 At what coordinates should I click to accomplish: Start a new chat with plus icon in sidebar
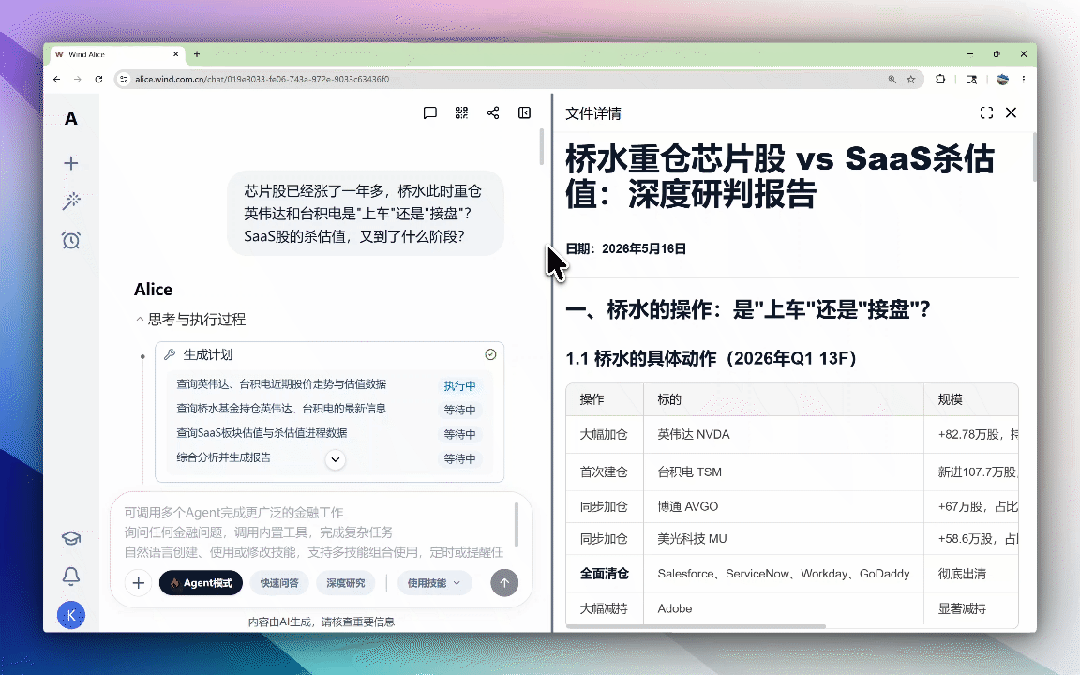point(71,163)
